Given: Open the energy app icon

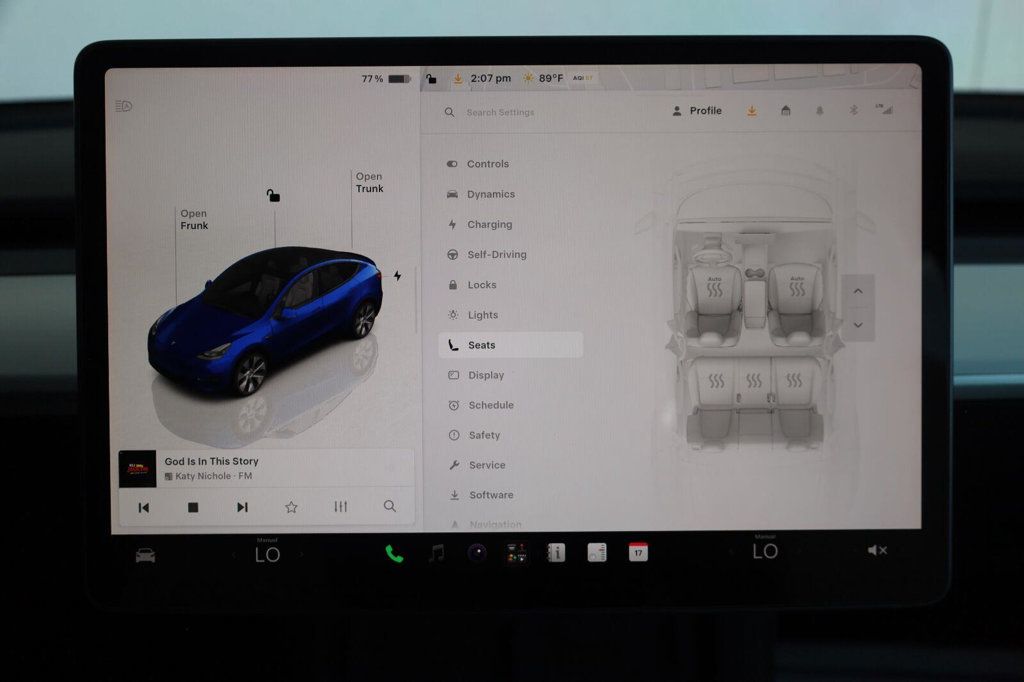Looking at the screenshot, I should (x=597, y=553).
